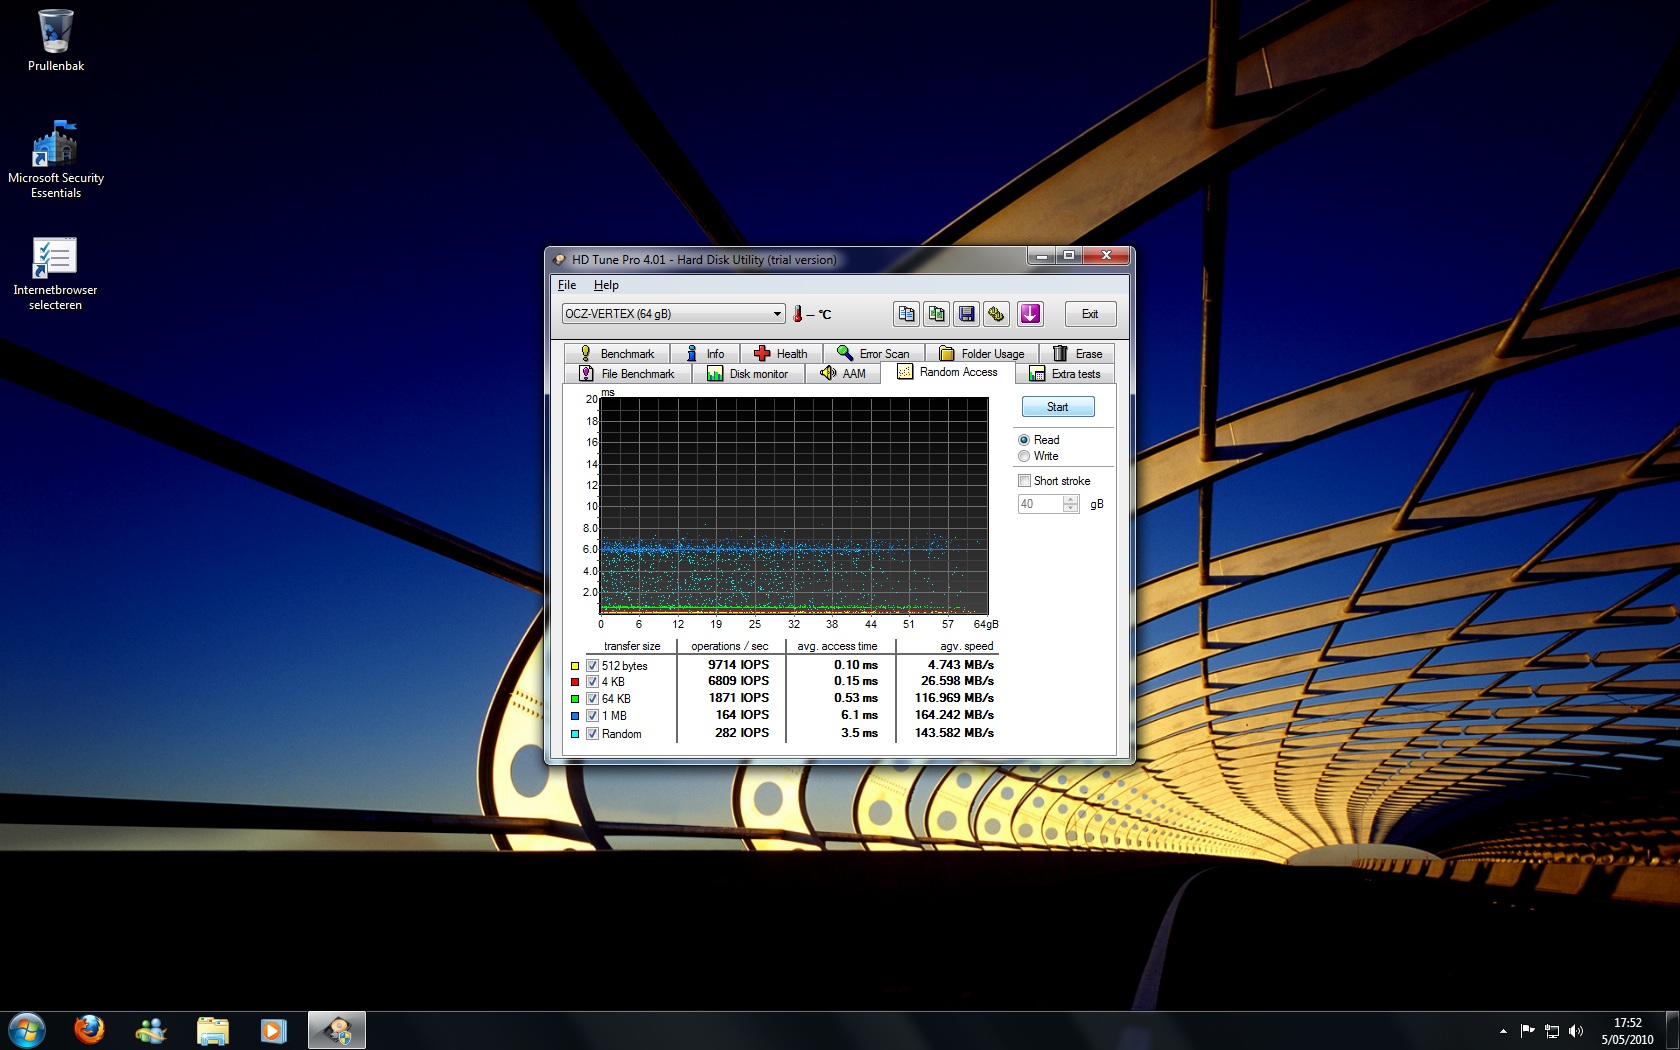The image size is (1680, 1050).
Task: Open the File menu
Action: 567,285
